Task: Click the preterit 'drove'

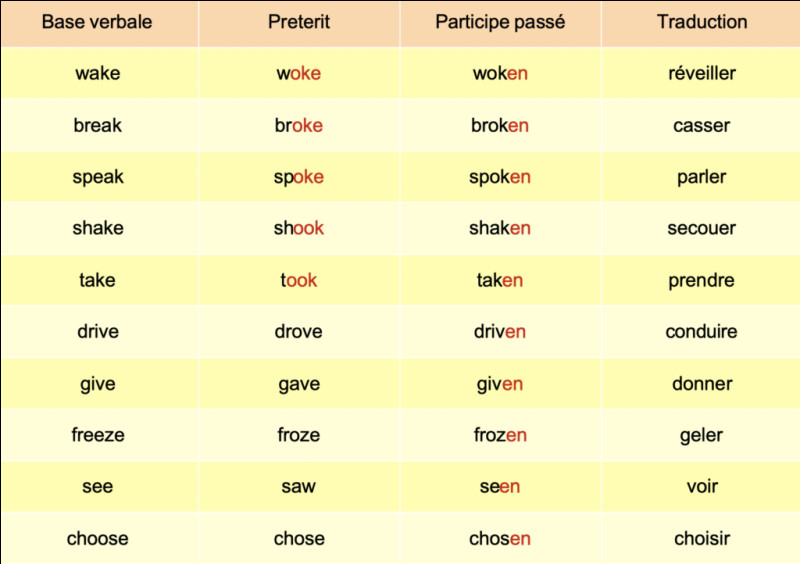Action: (x=299, y=332)
